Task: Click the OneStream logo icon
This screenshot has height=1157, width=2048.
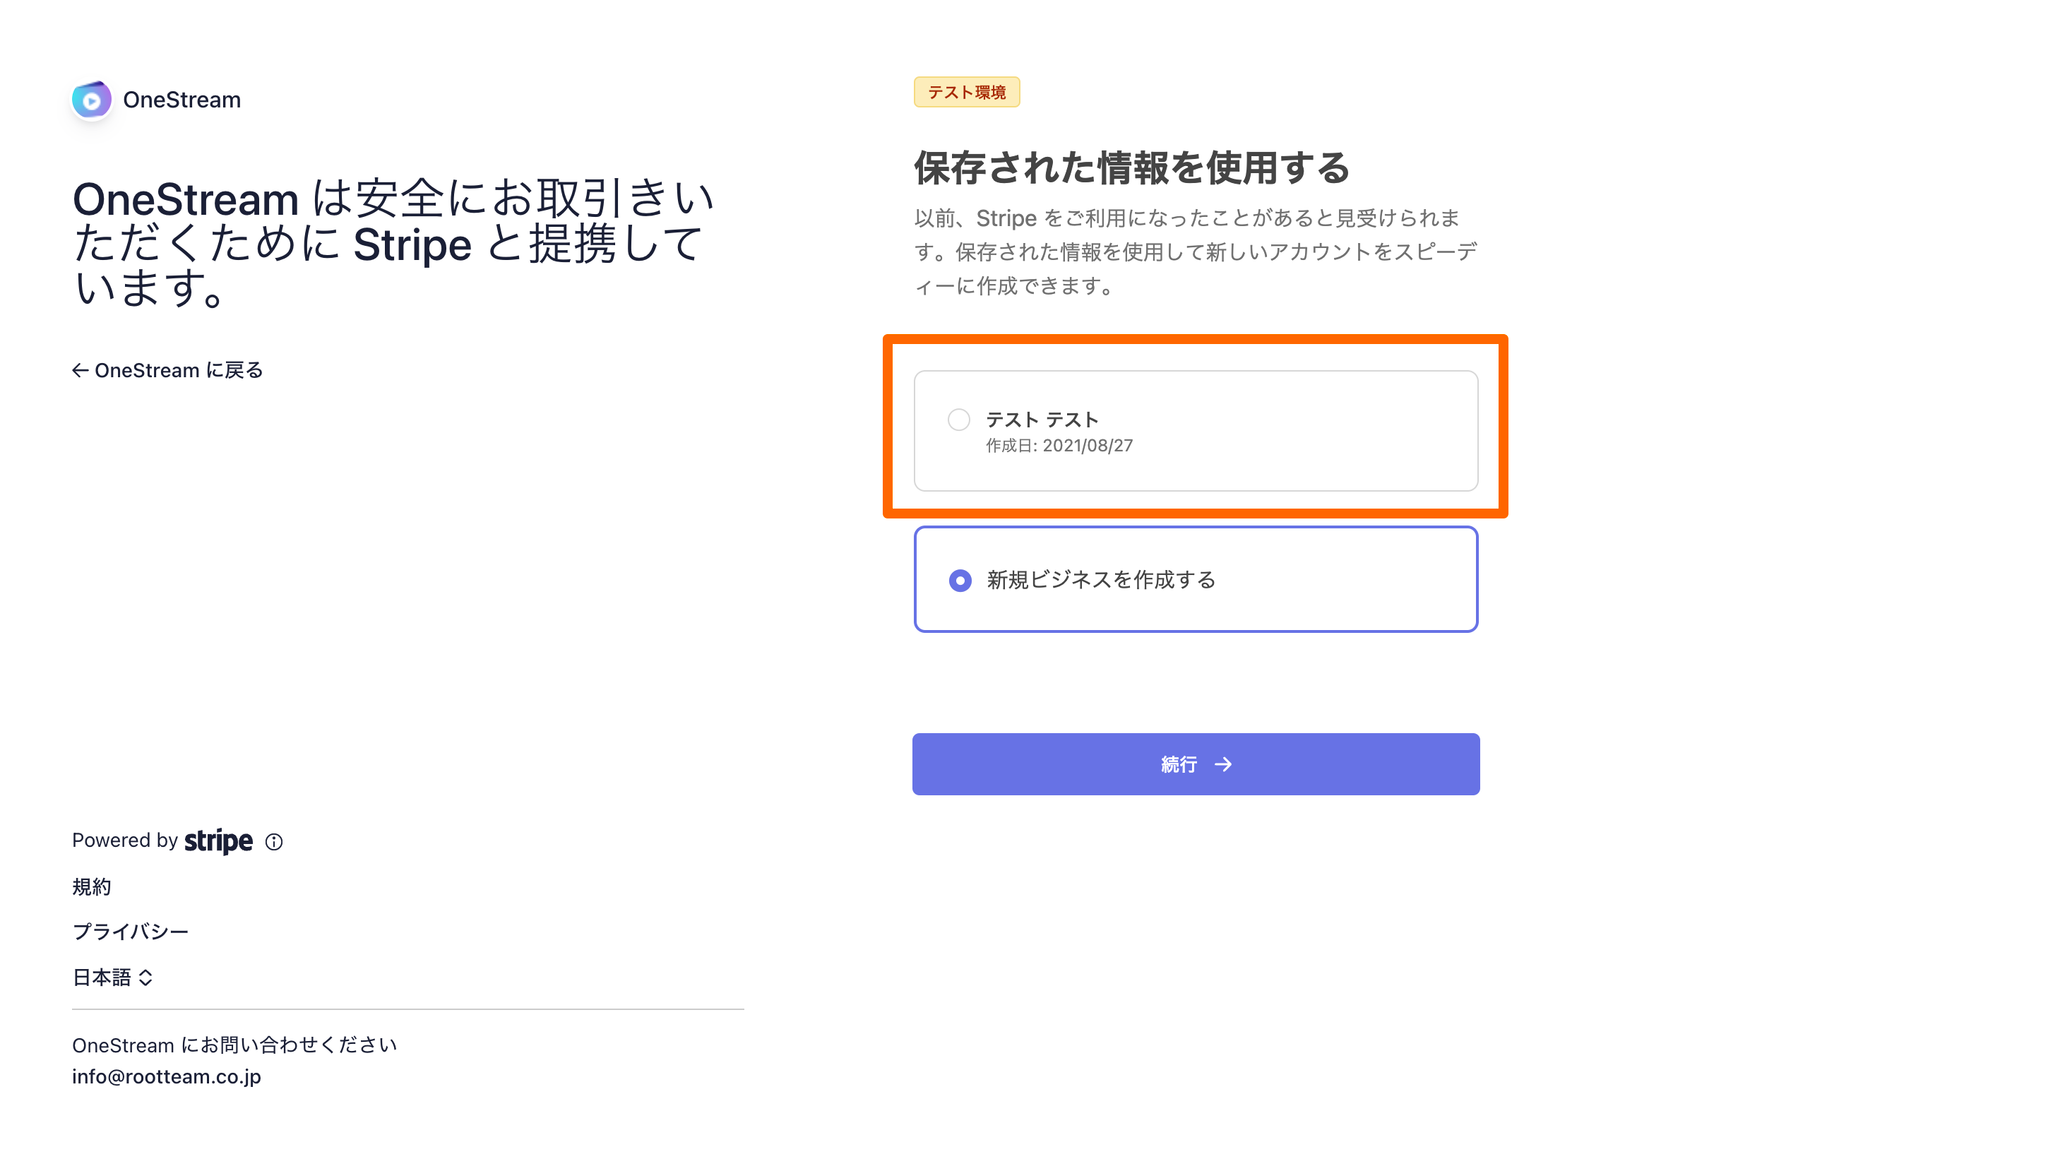Action: click(x=92, y=100)
